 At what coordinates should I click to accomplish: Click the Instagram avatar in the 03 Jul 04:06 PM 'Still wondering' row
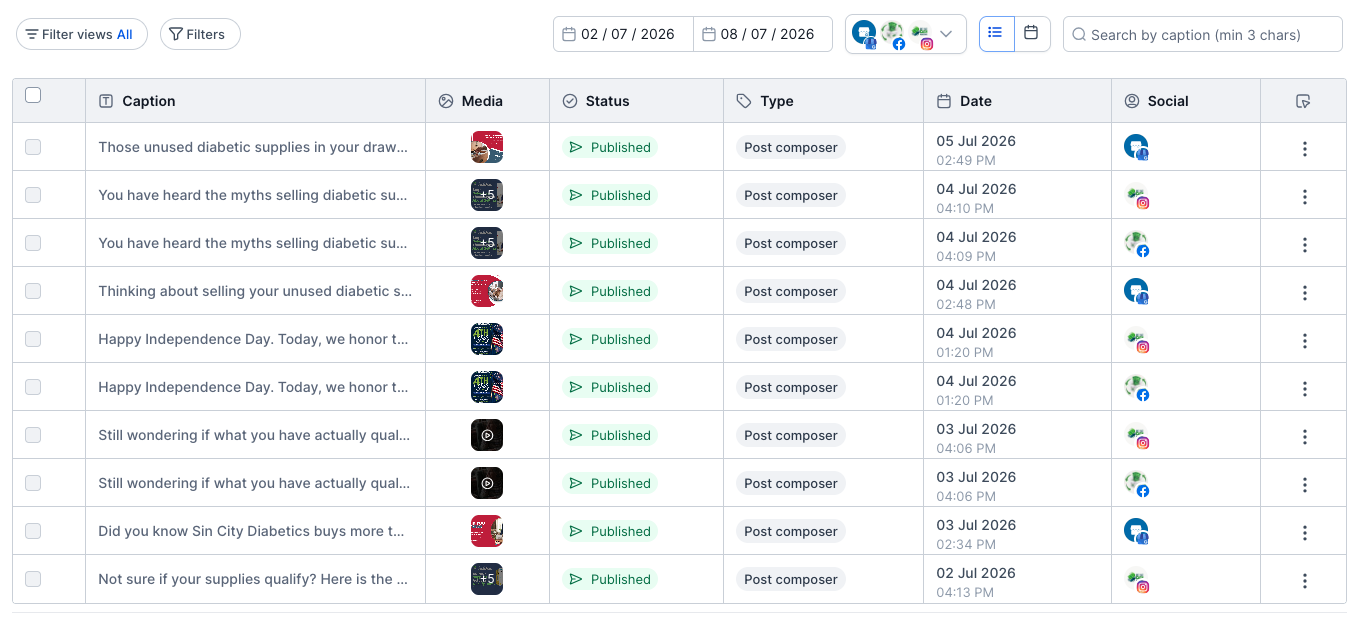(1136, 436)
